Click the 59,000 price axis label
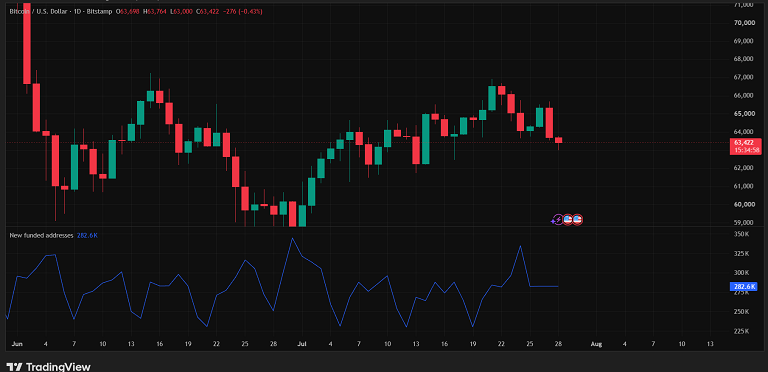The image size is (768, 372). [744, 222]
